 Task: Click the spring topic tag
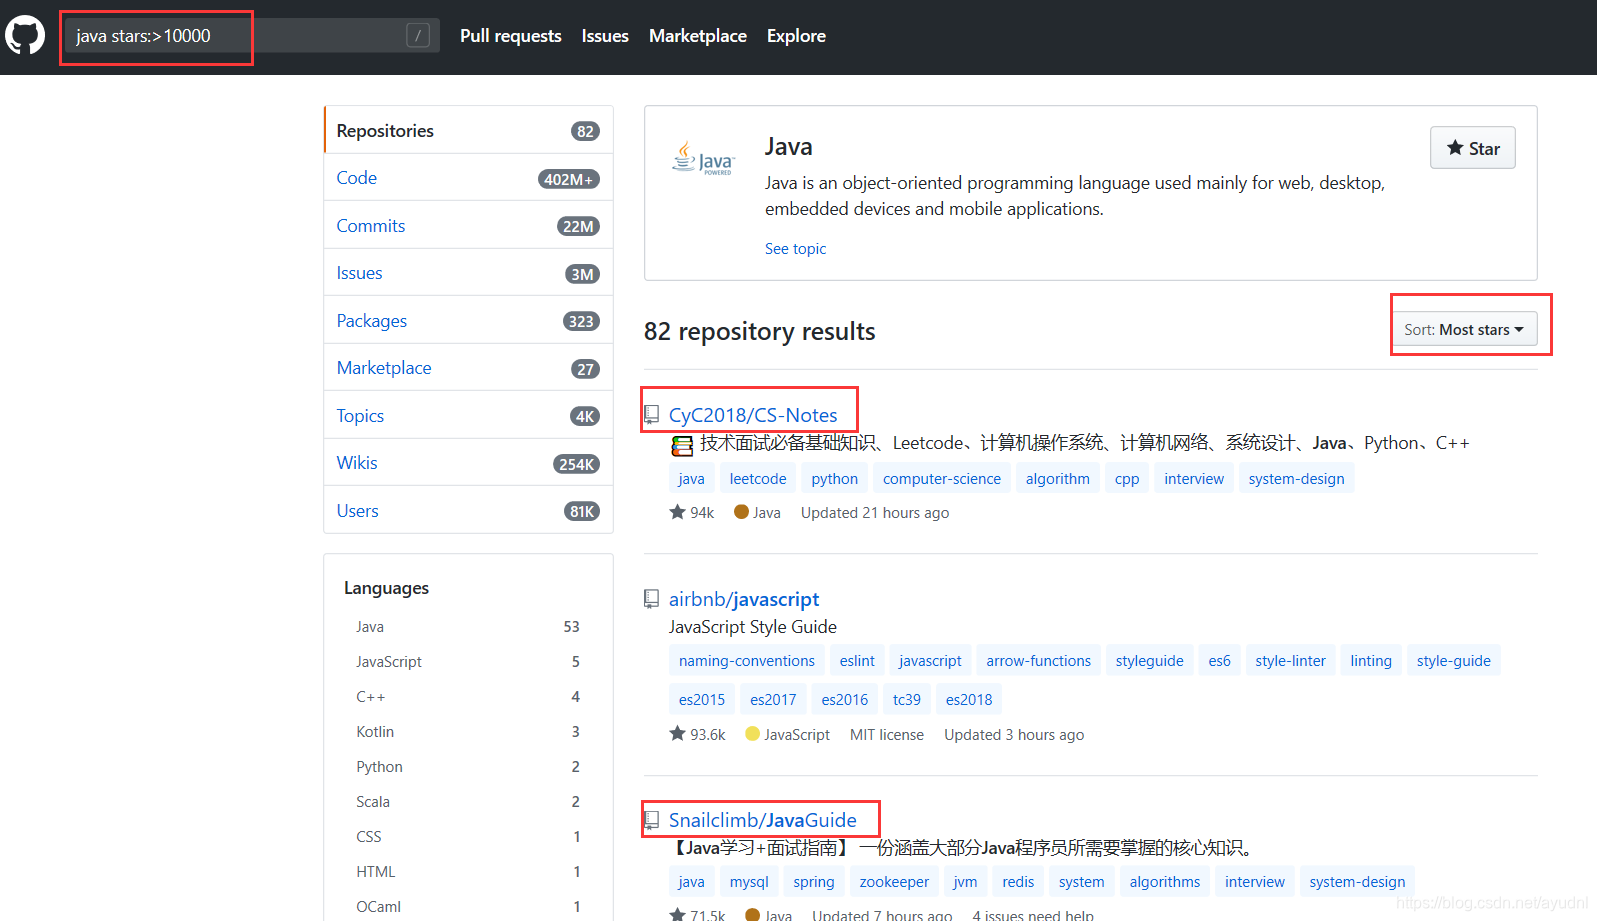tap(814, 882)
